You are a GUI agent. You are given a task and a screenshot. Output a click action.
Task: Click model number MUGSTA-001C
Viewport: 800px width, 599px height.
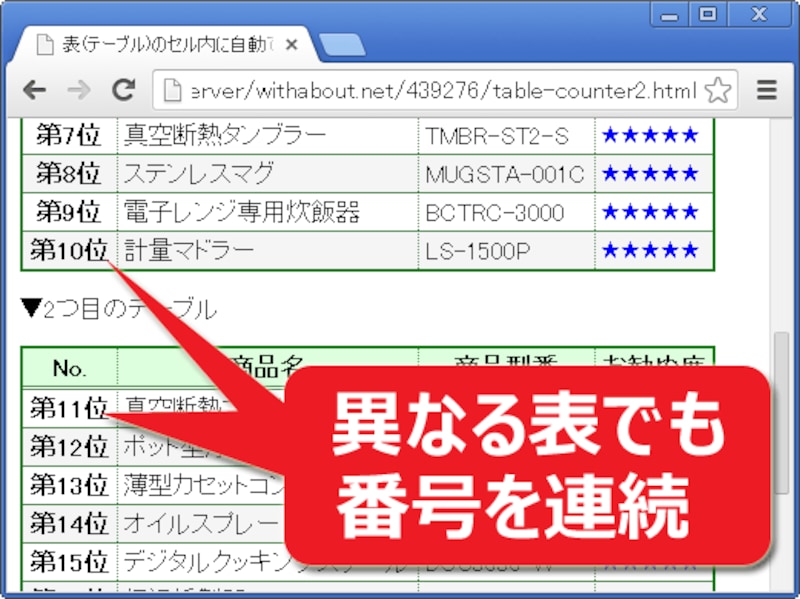[505, 175]
